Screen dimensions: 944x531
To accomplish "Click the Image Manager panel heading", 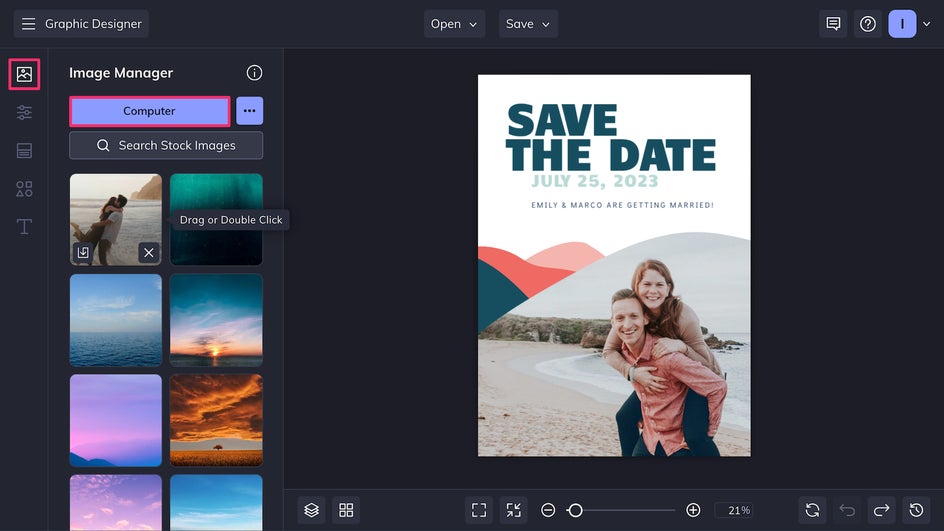I will coord(121,73).
